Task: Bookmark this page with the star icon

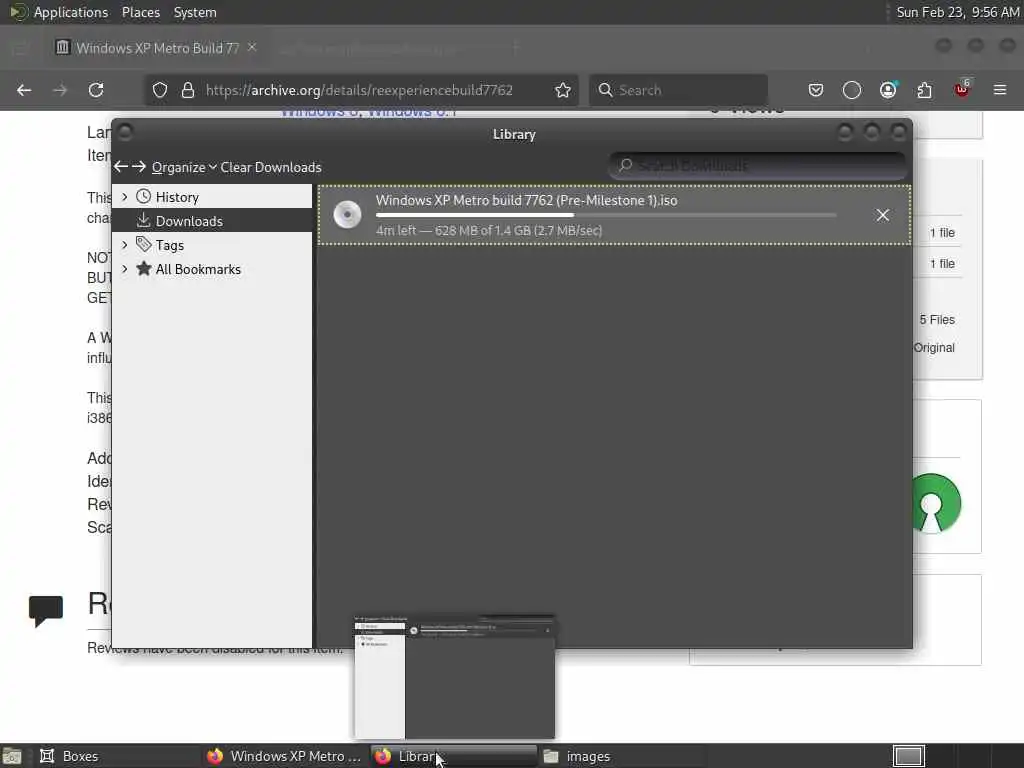Action: (x=563, y=90)
